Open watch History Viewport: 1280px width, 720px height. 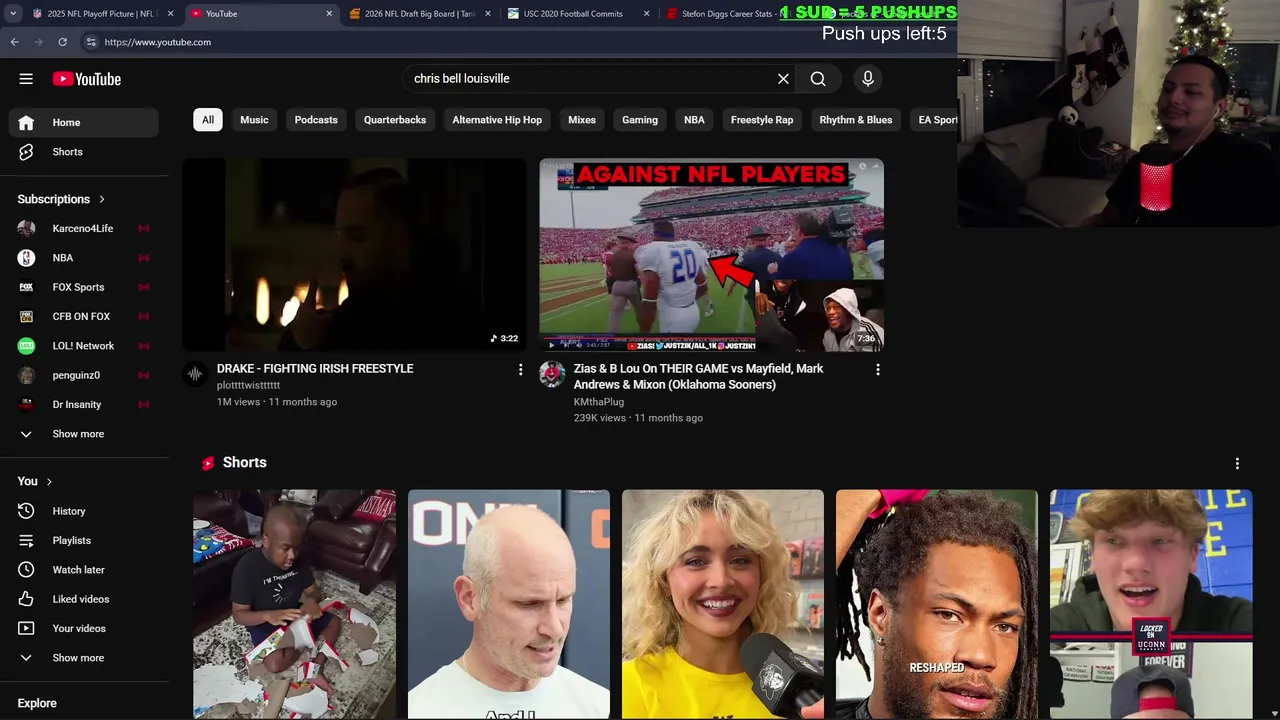(84, 511)
